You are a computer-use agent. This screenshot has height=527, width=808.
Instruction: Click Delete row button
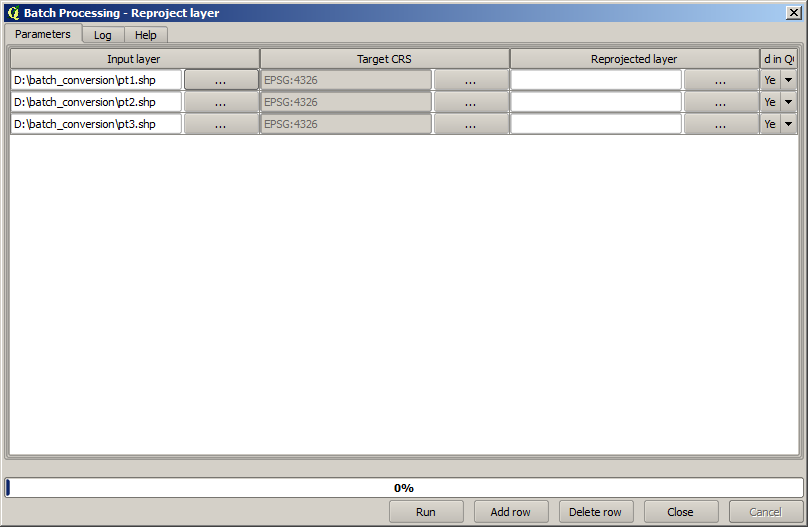pyautogui.click(x=595, y=512)
